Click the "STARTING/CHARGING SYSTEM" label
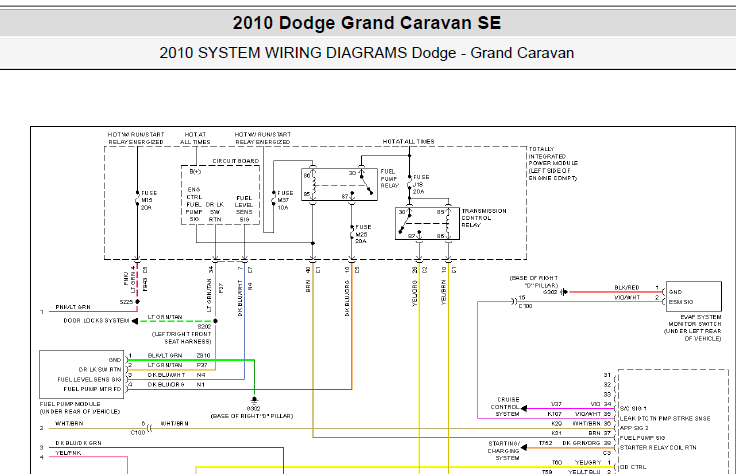Viewport: 736px width, 474px height. pos(503,451)
